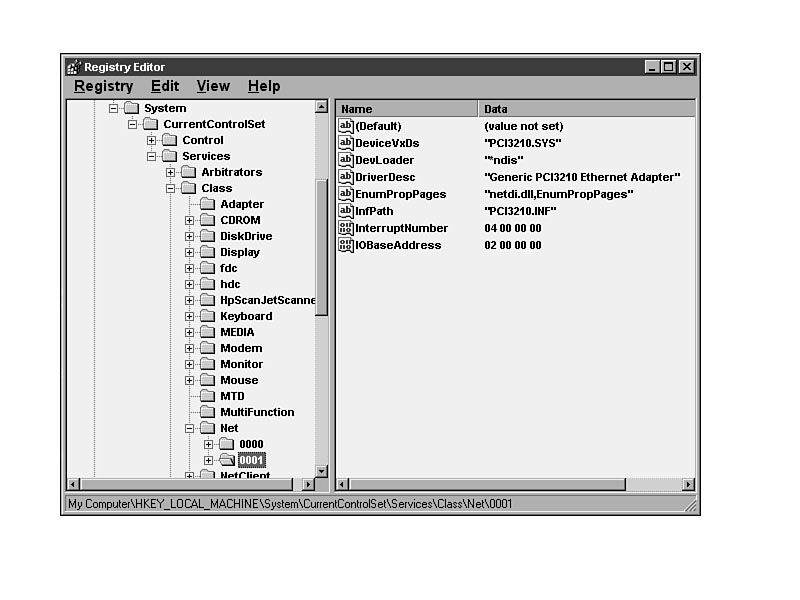The width and height of the screenshot is (800, 600).
Task: Collapse the Class key
Action: tap(170, 188)
